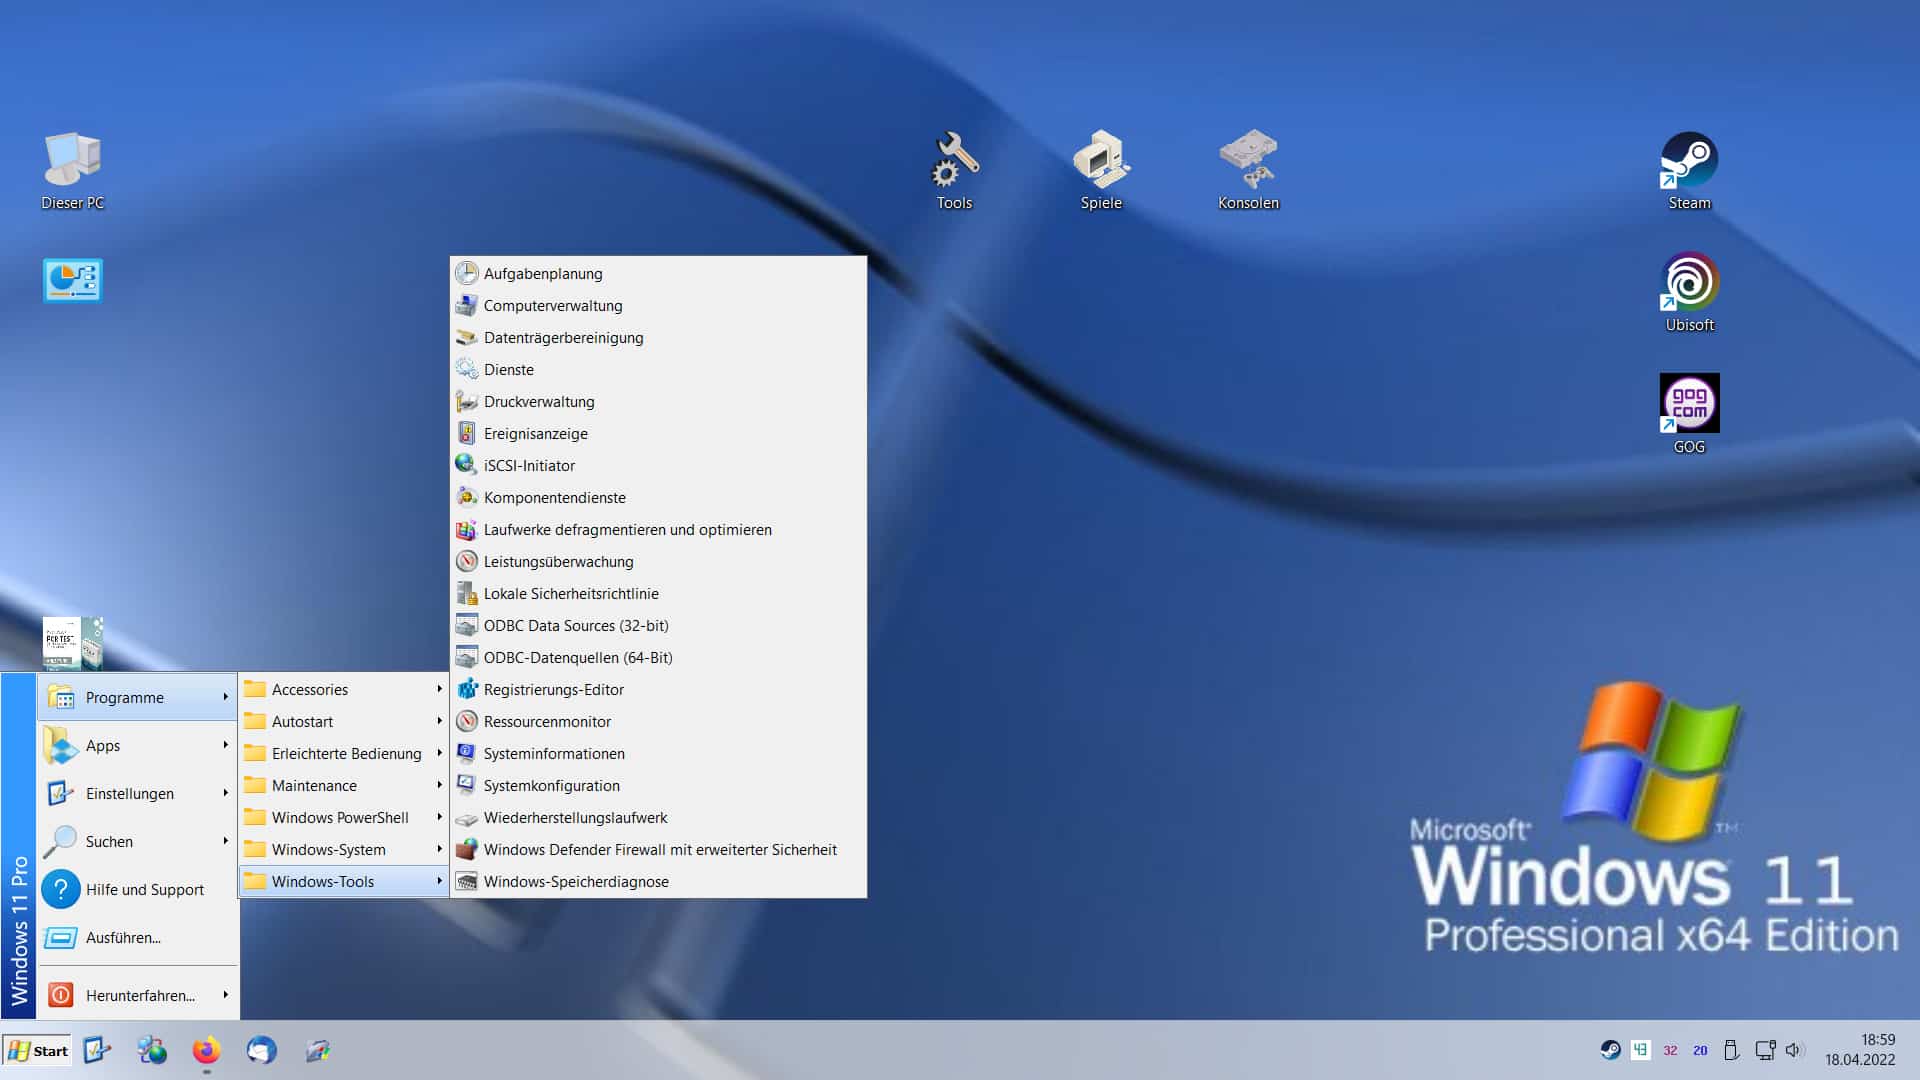Open the Spiele desktop icon
The image size is (1920, 1080).
1101,170
